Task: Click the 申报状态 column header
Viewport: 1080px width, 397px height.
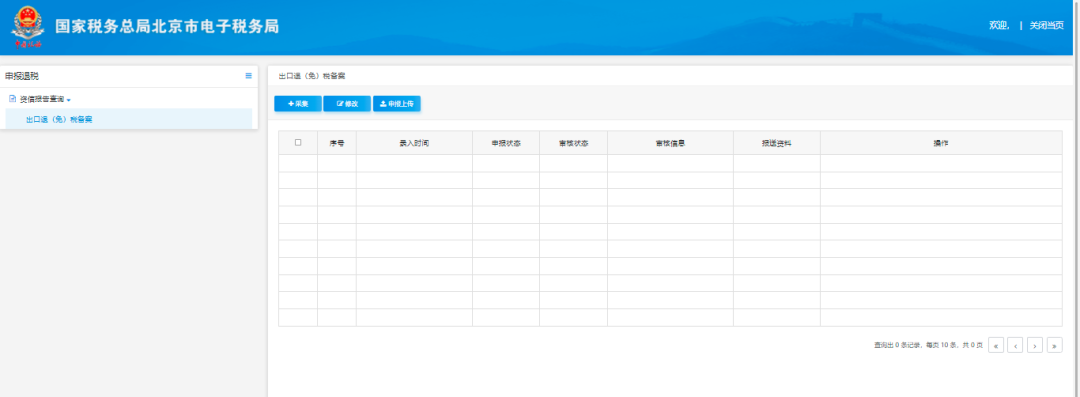Action: (506, 143)
